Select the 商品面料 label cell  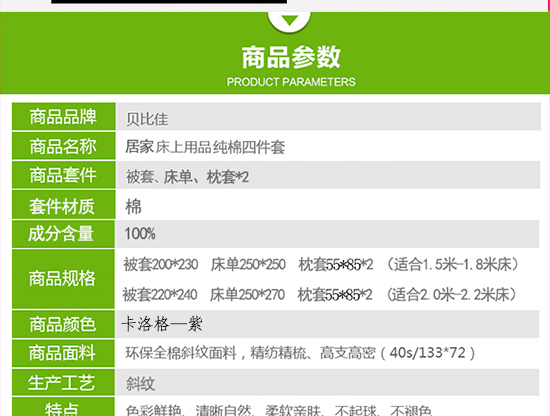click(x=63, y=353)
